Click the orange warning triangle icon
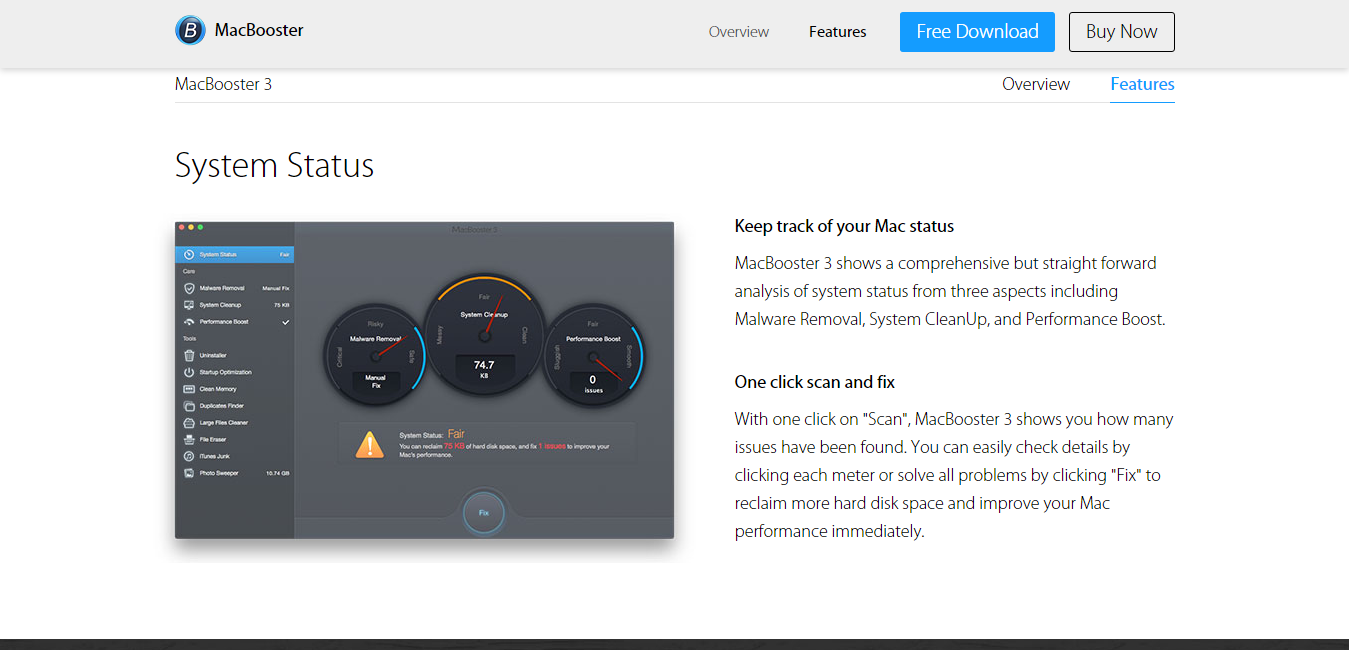Image resolution: width=1349 pixels, height=650 pixels. pos(370,445)
